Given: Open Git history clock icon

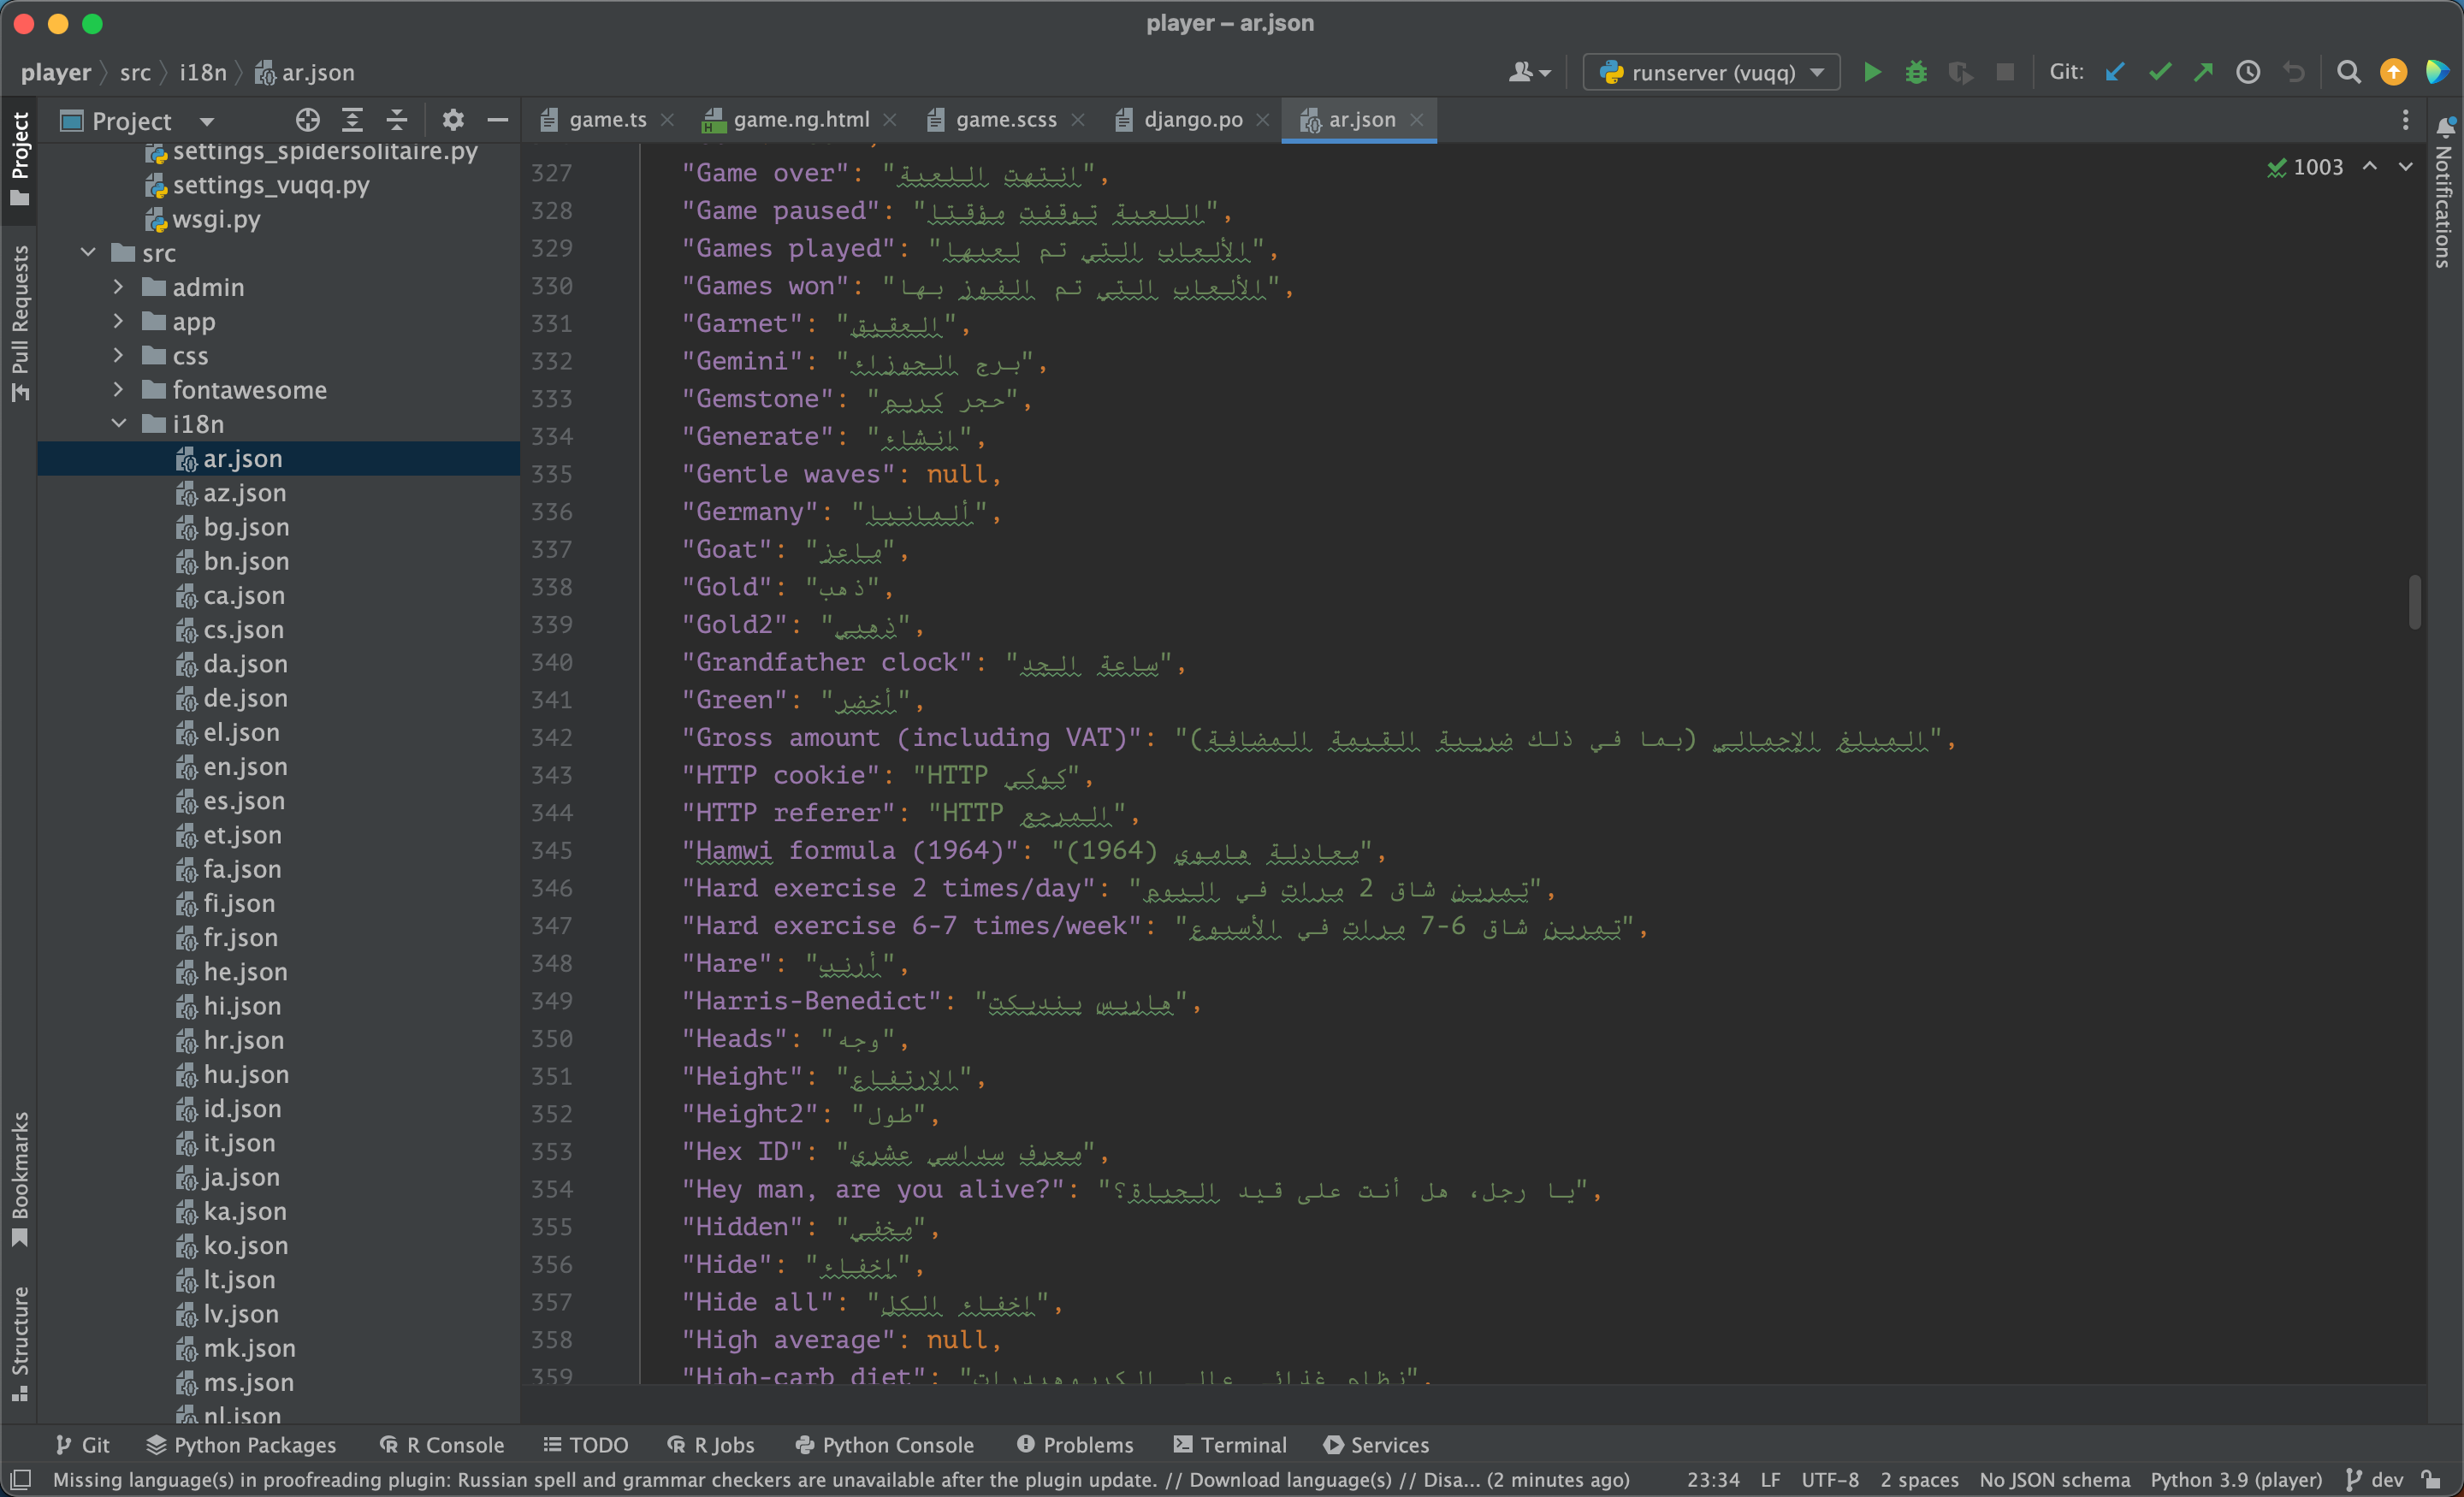Looking at the screenshot, I should 2248,72.
